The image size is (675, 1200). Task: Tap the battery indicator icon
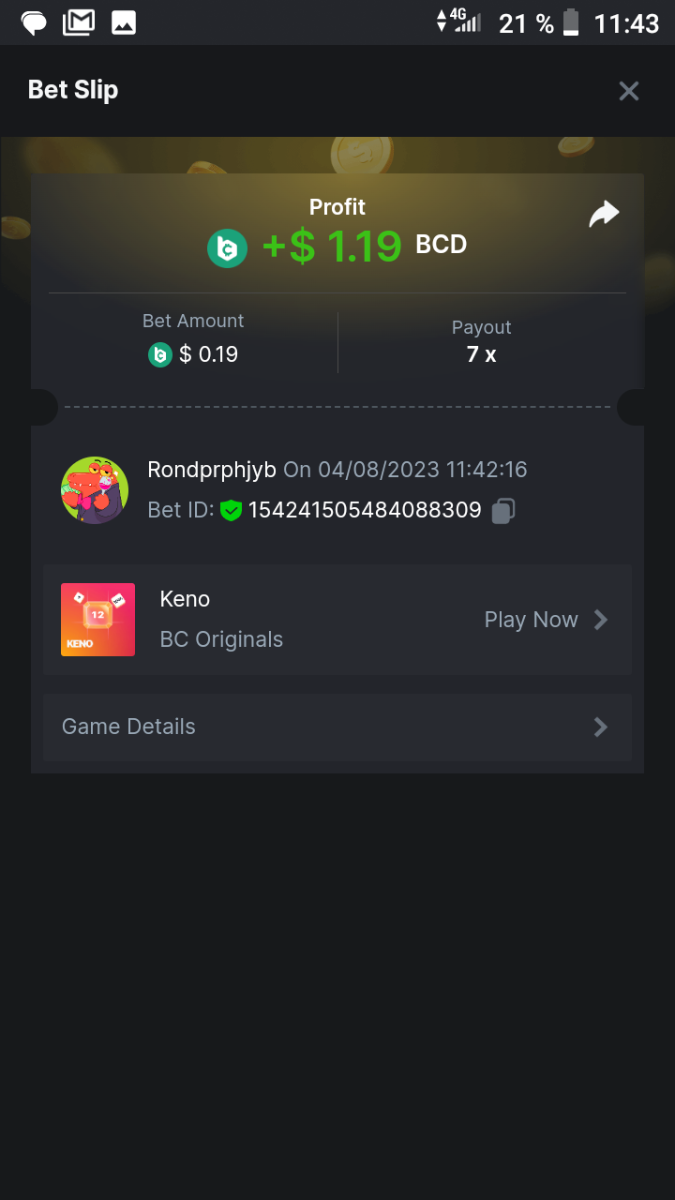(571, 23)
